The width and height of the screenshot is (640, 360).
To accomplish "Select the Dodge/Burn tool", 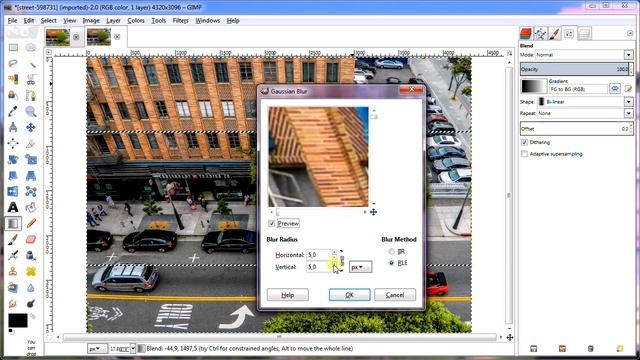I will point(31,304).
